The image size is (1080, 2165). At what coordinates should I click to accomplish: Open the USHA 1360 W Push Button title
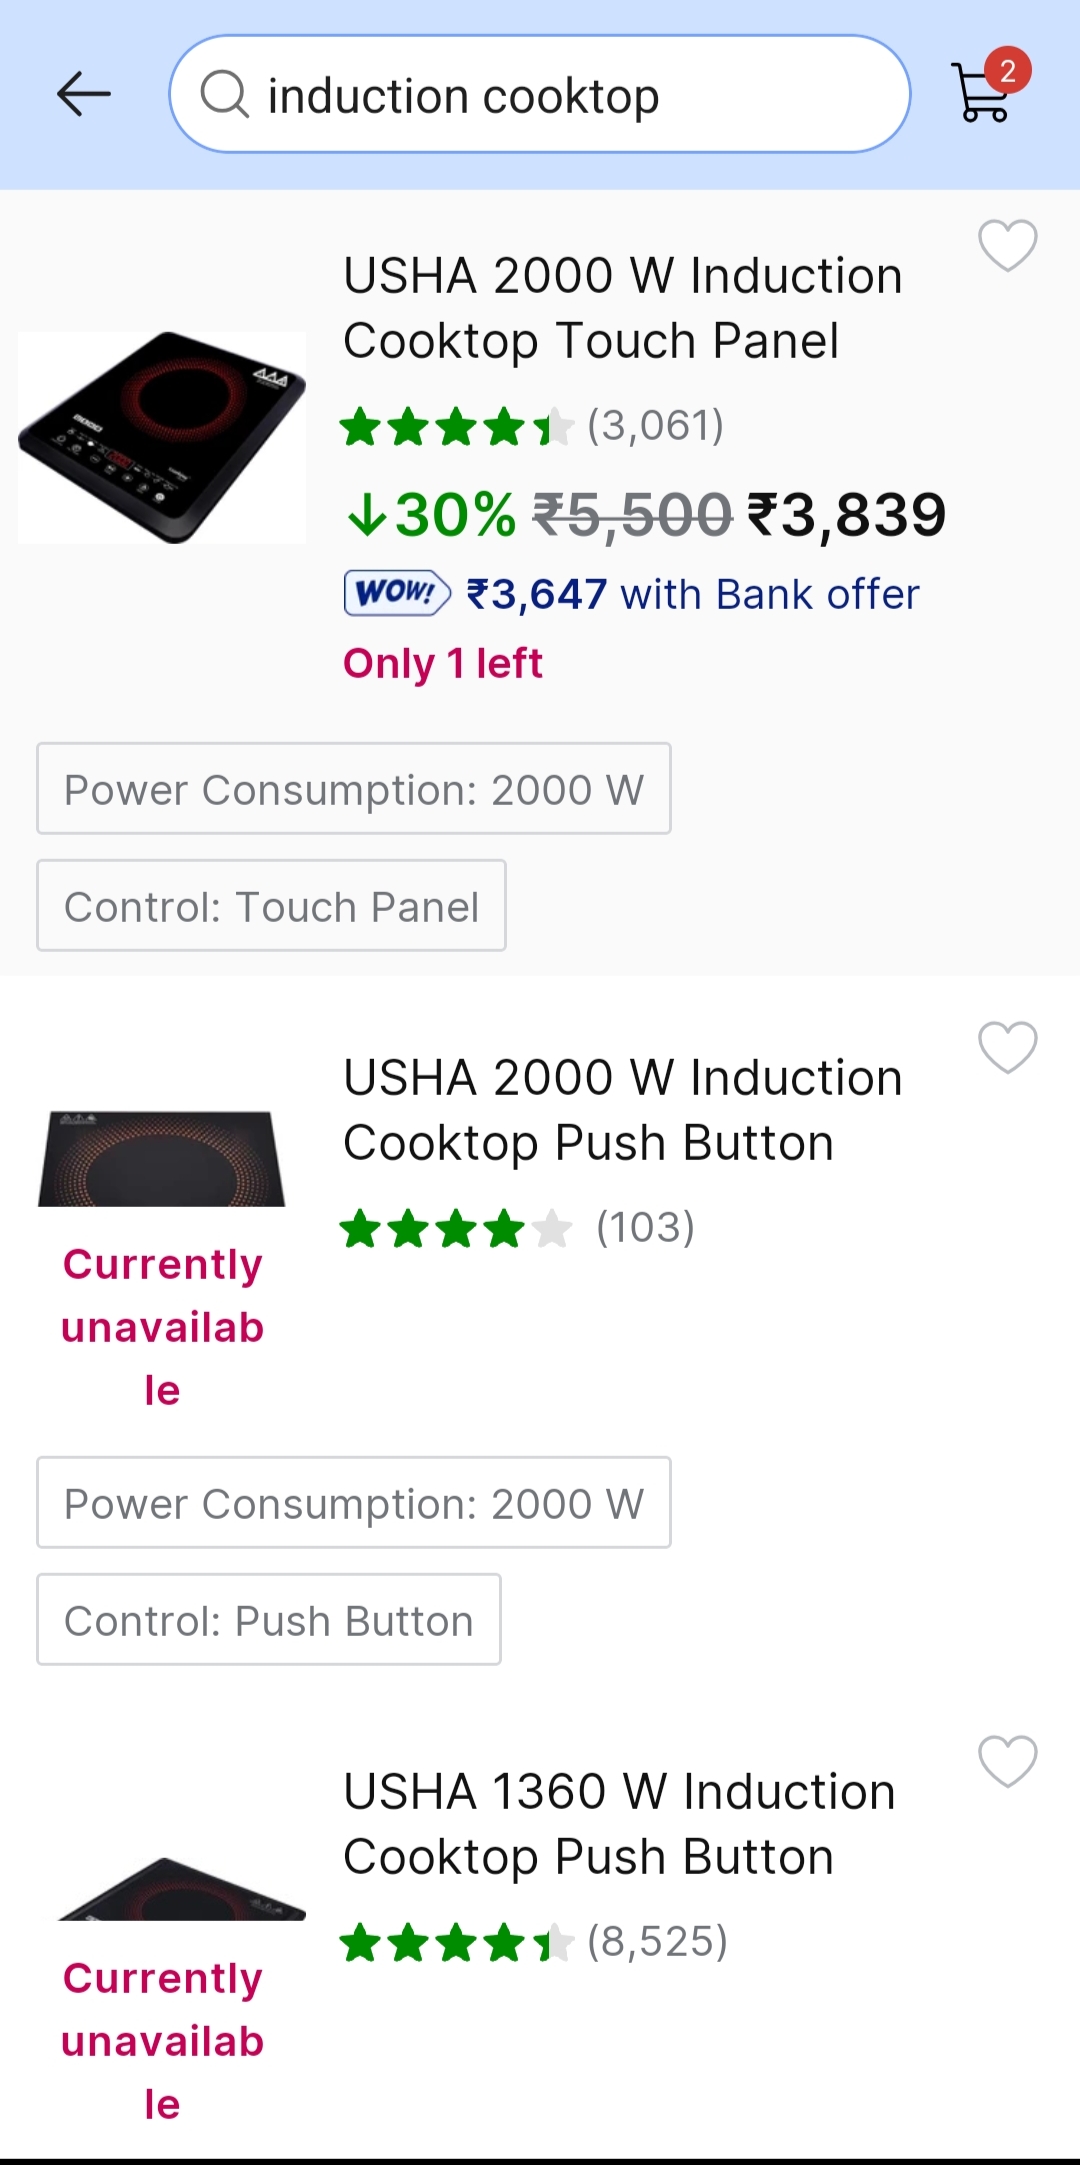[x=620, y=1824]
